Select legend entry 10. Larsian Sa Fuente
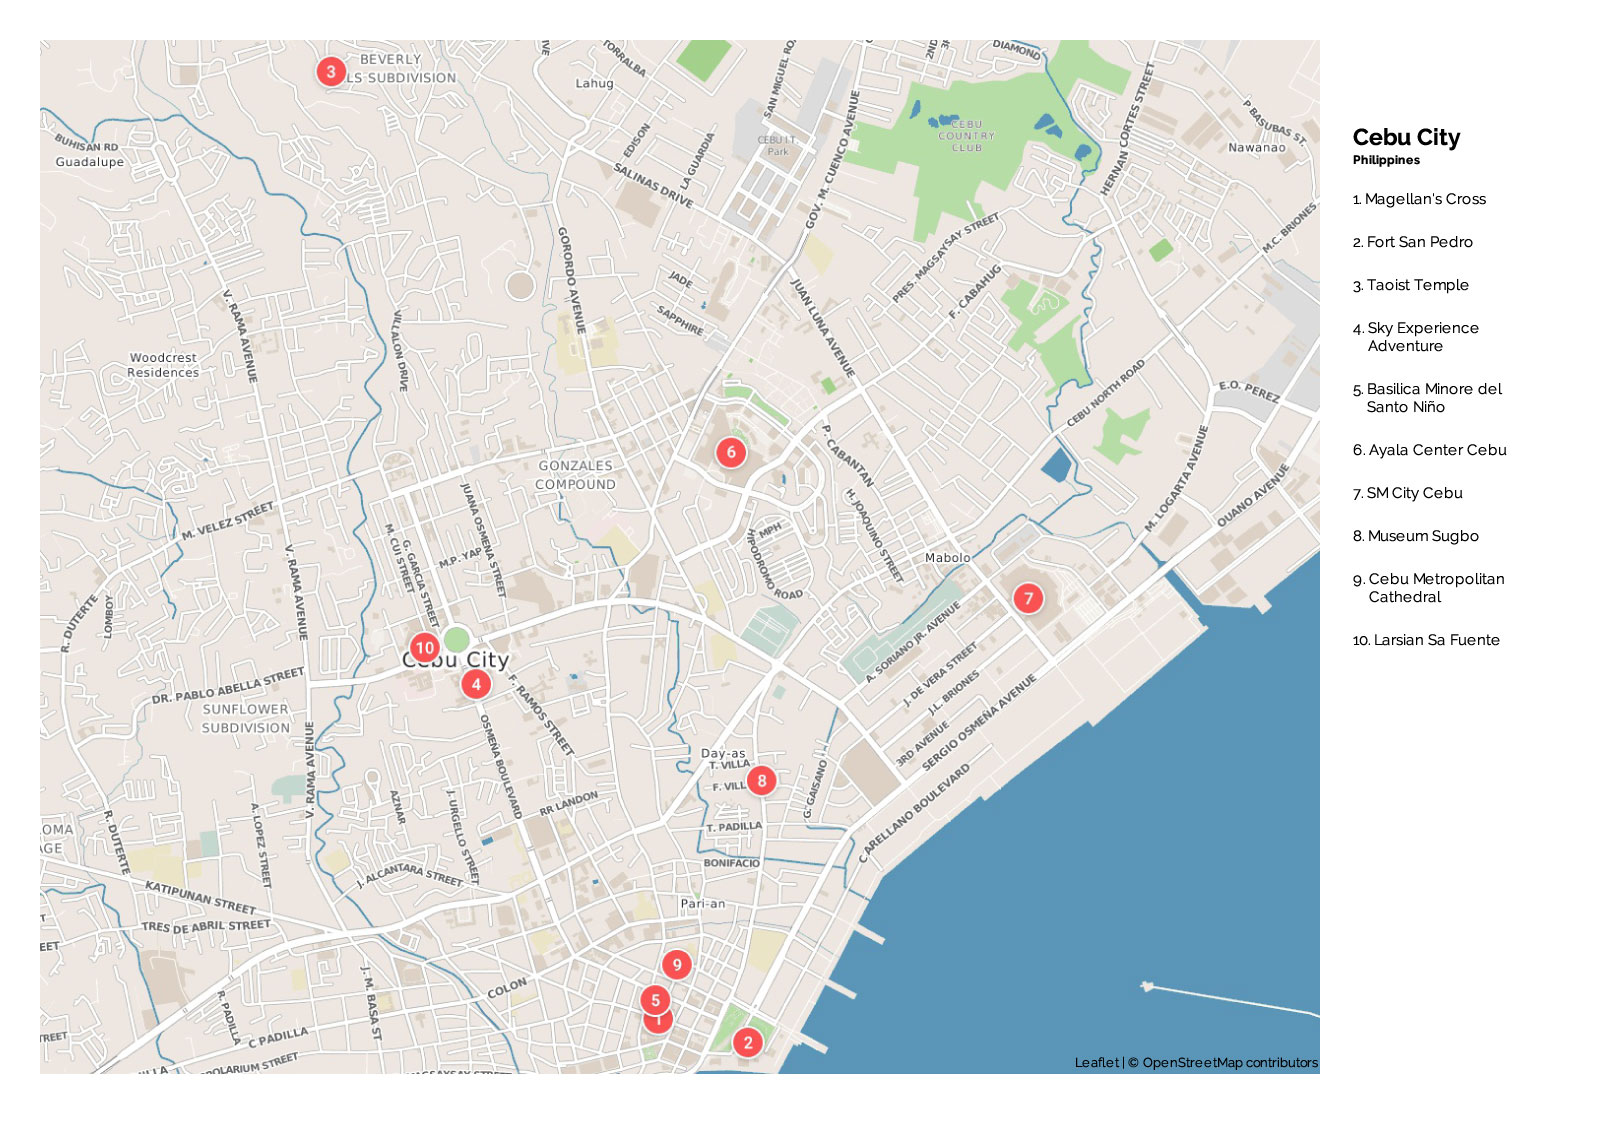This screenshot has height=1140, width=1611. (x=1426, y=640)
